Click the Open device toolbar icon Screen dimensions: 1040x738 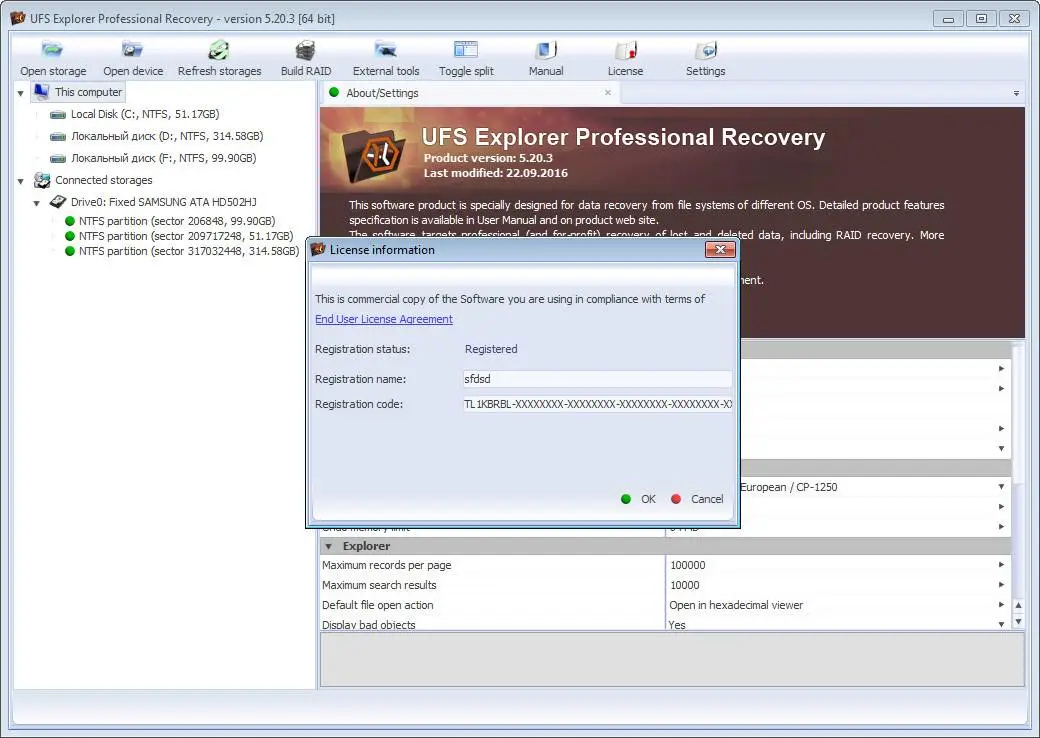point(133,50)
